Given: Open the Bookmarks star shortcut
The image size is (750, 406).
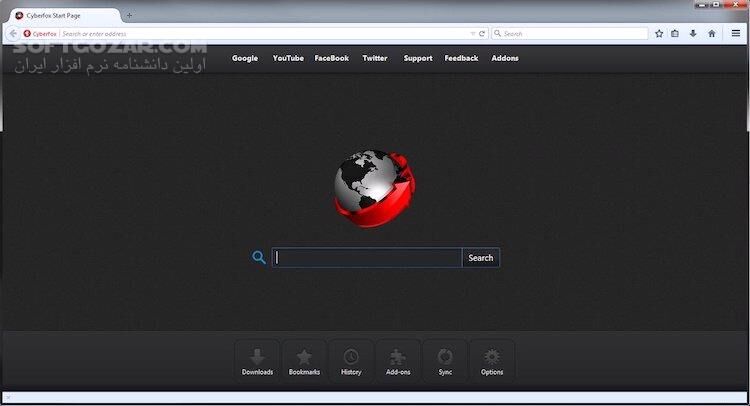Looking at the screenshot, I should point(304,361).
